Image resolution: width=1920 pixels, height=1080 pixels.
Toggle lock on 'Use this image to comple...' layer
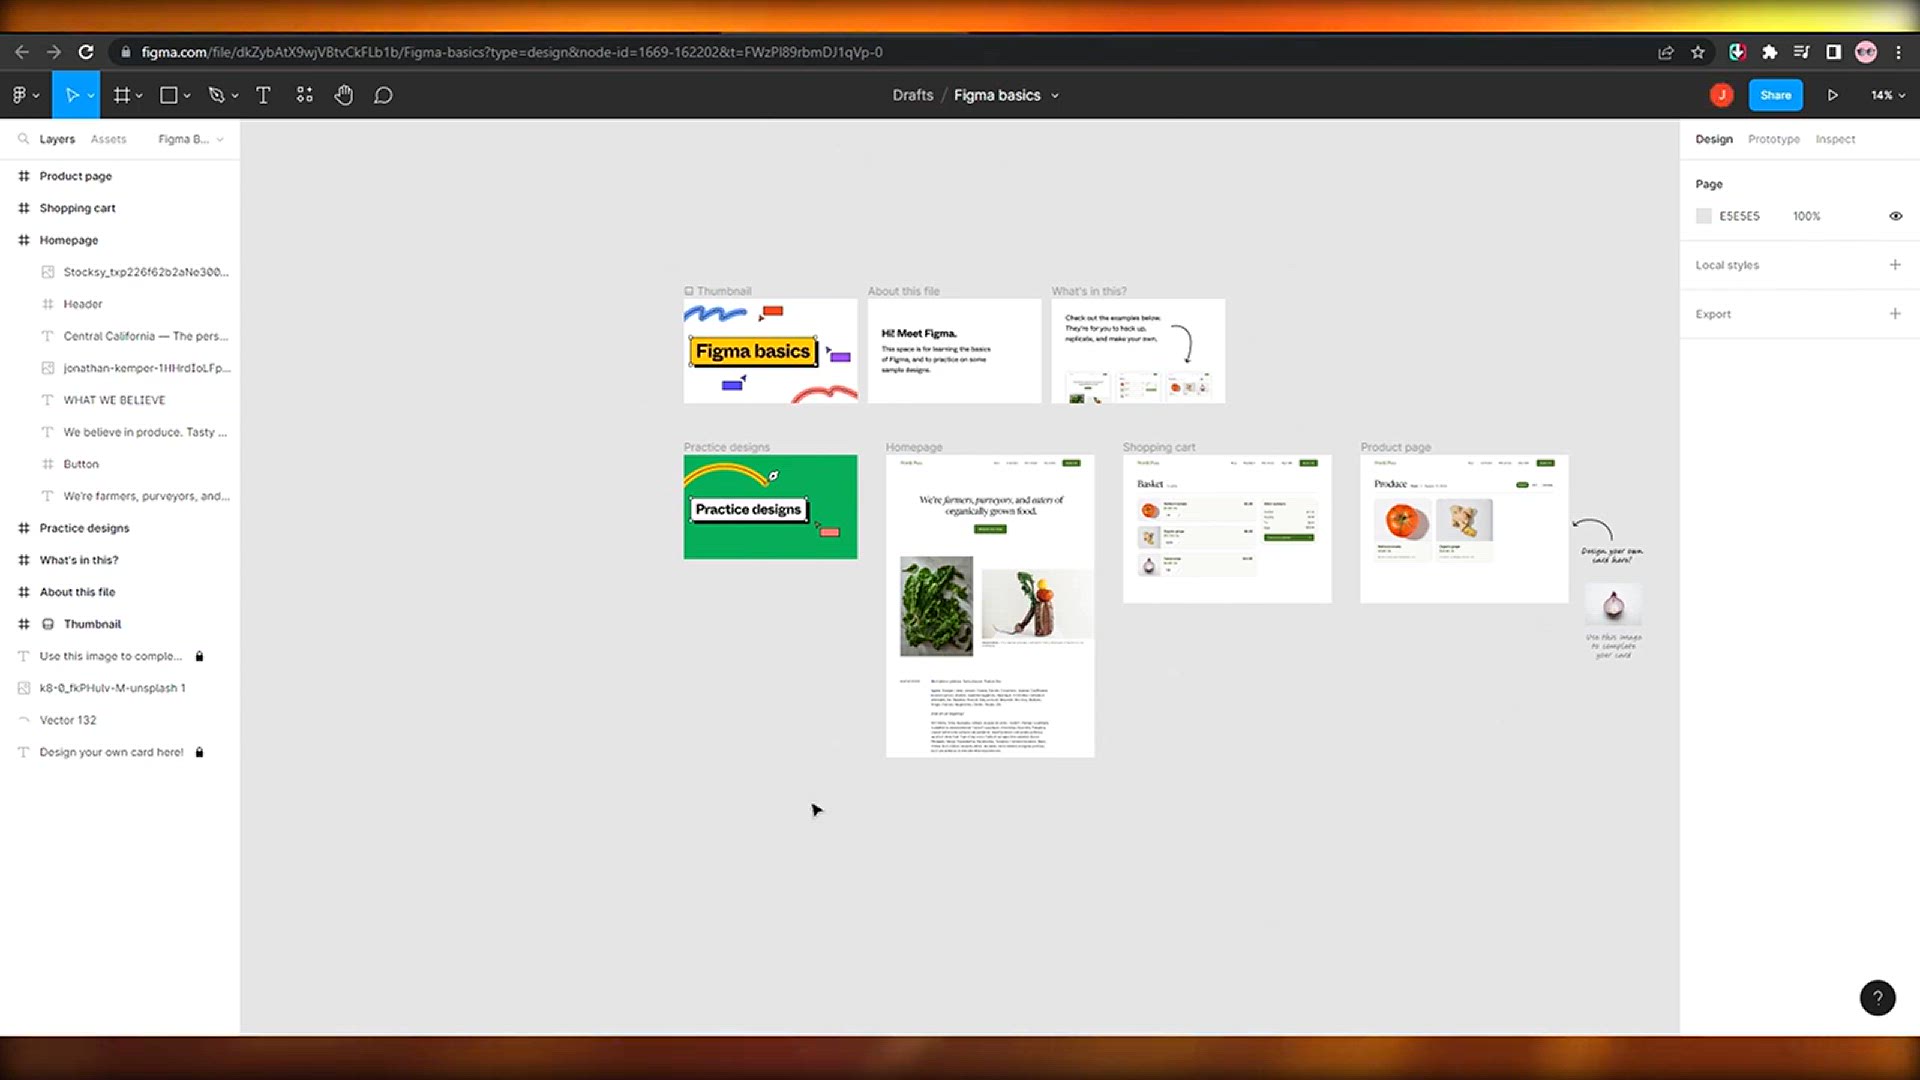(x=199, y=656)
